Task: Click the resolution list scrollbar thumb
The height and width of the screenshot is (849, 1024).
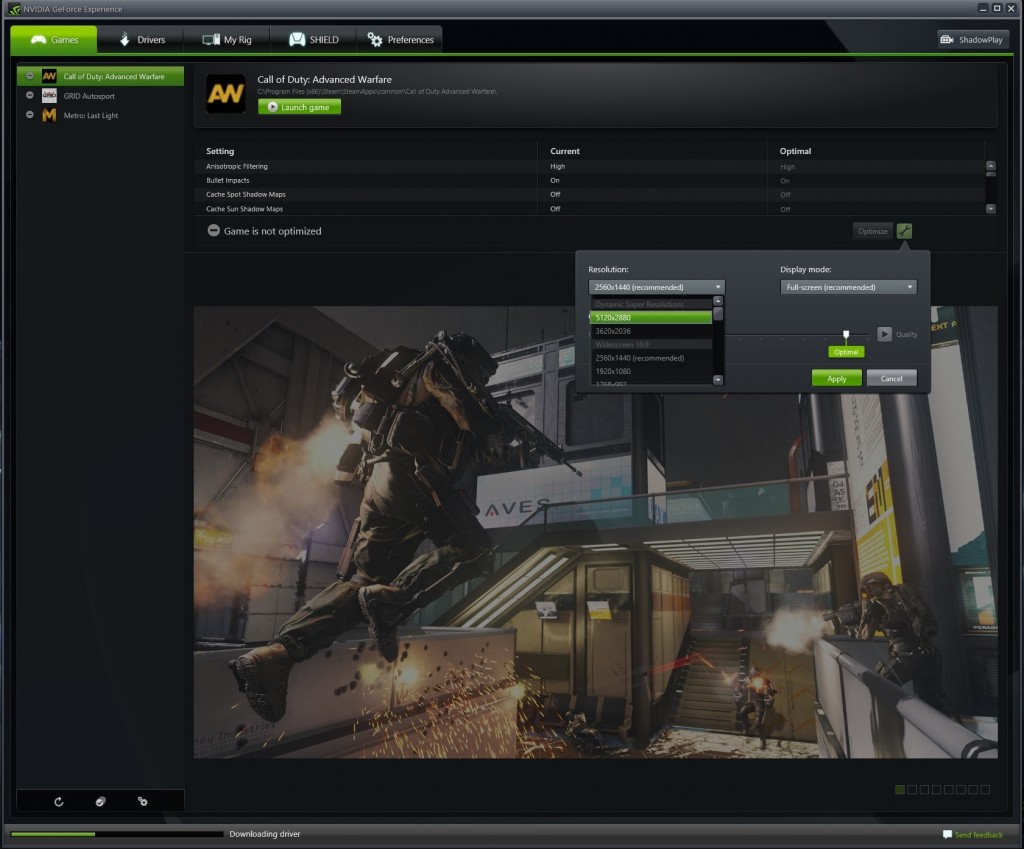Action: [x=718, y=313]
